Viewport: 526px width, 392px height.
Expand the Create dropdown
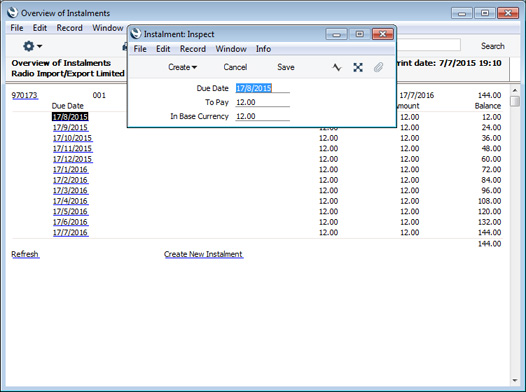coord(182,67)
